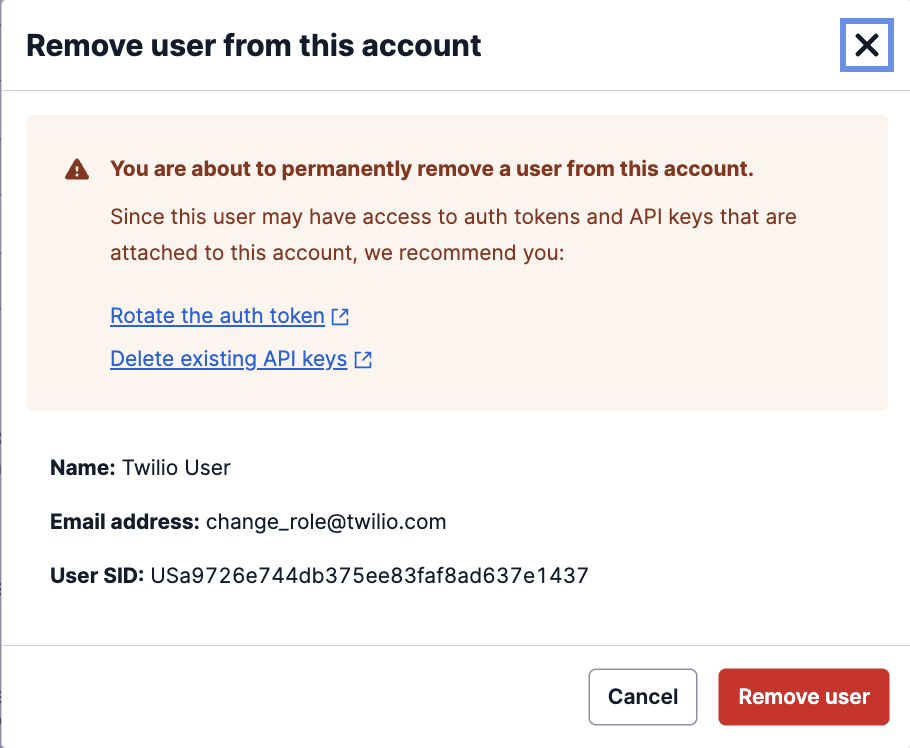Open the Rotate the auth token link
This screenshot has height=748, width=910.
(217, 317)
